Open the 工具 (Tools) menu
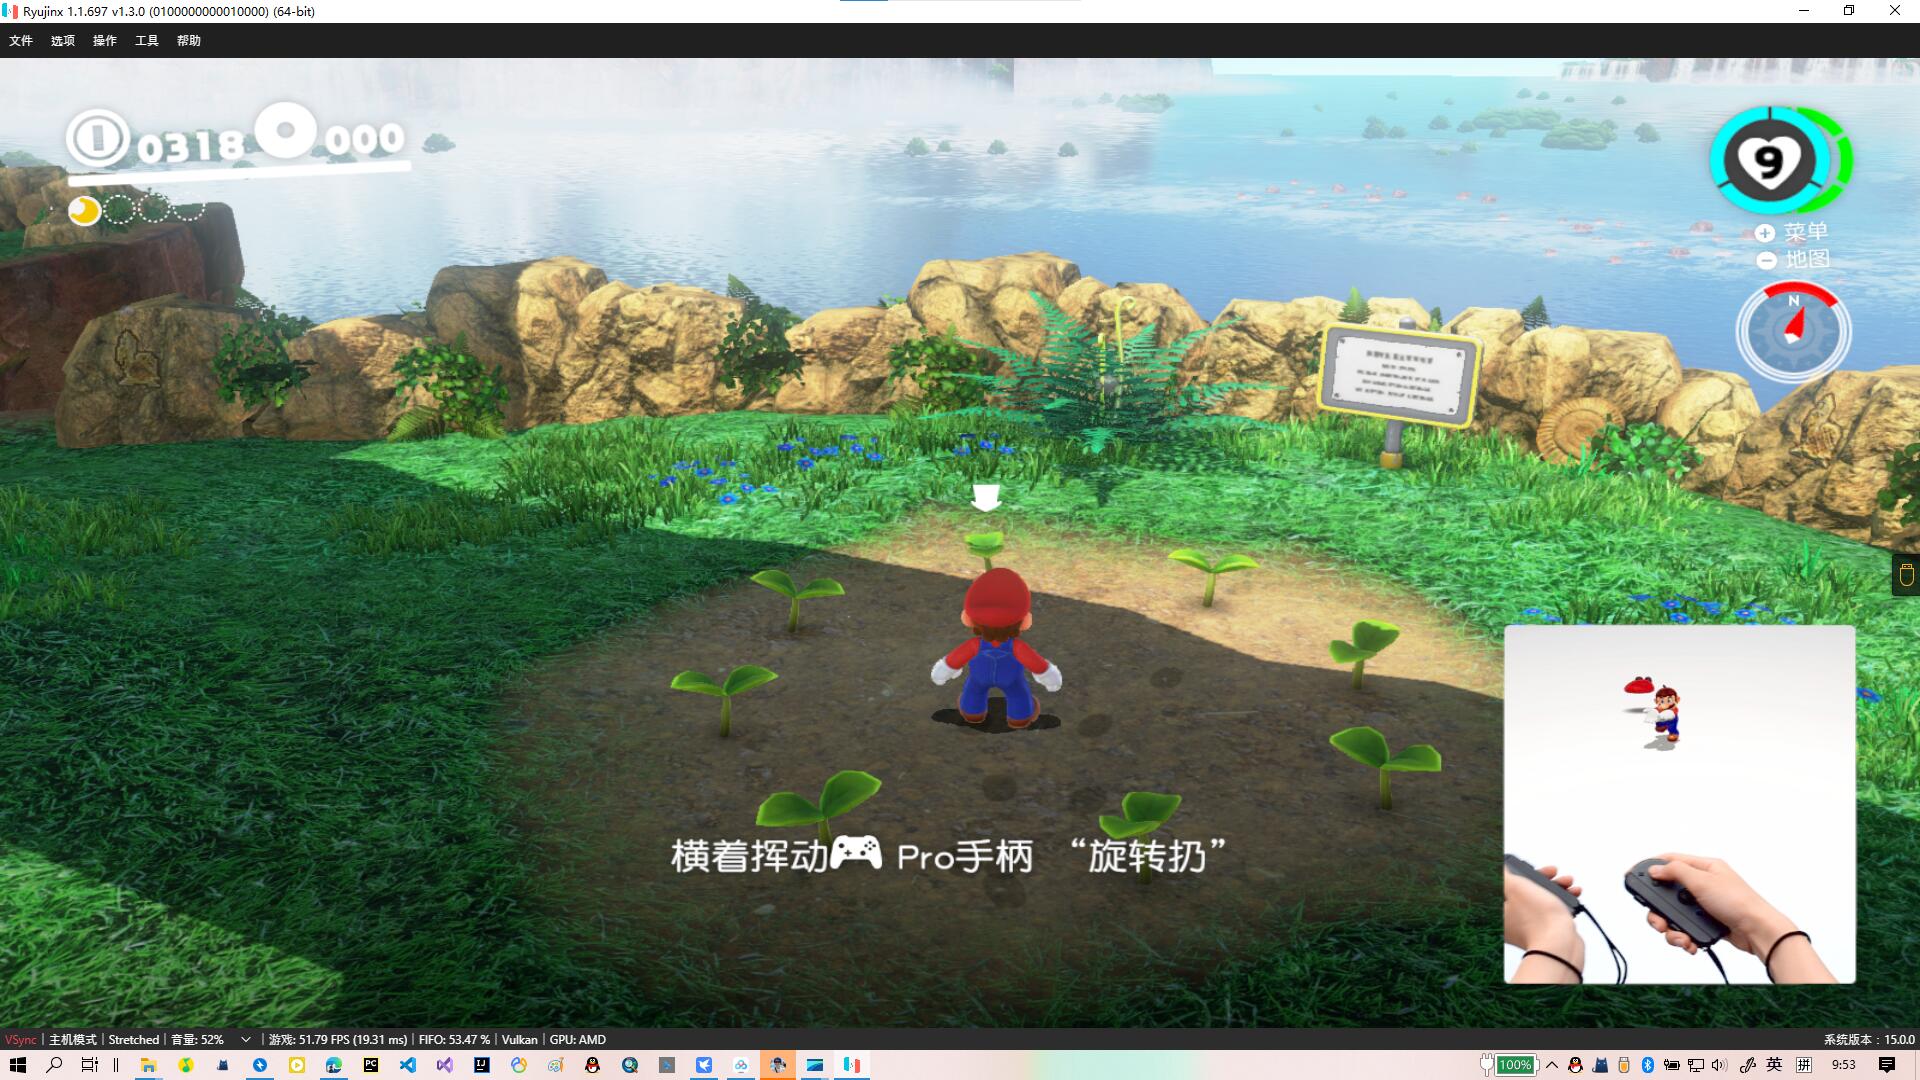The height and width of the screenshot is (1080, 1920). pyautogui.click(x=147, y=41)
